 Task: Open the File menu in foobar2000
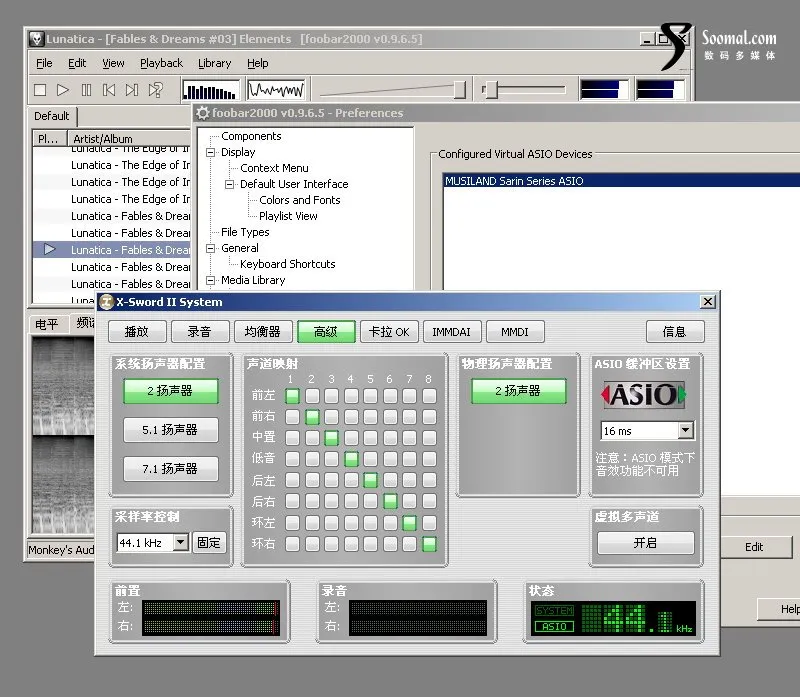(44, 63)
